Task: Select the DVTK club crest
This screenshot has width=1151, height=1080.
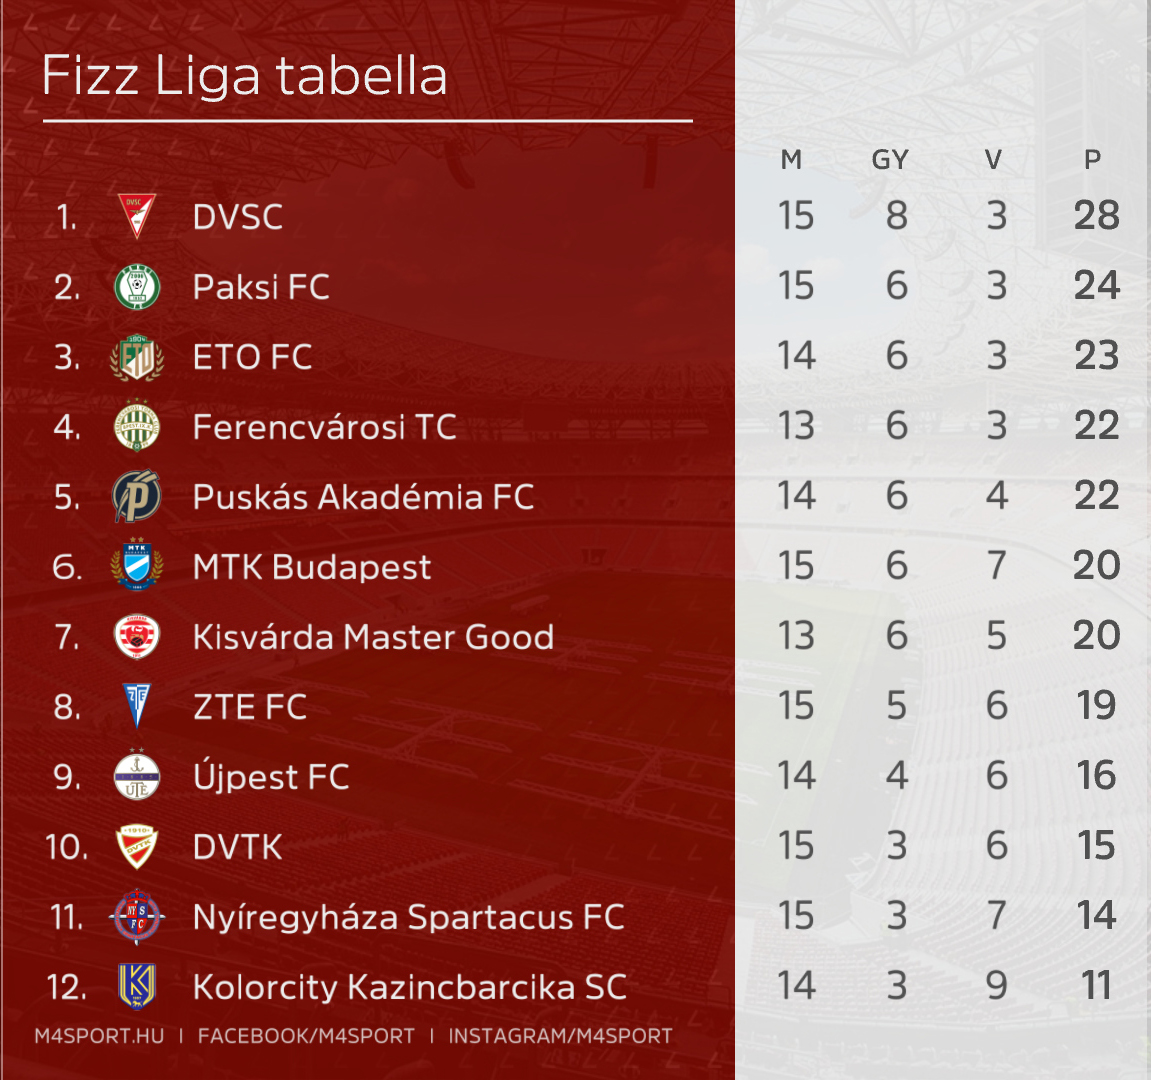Action: click(x=137, y=847)
